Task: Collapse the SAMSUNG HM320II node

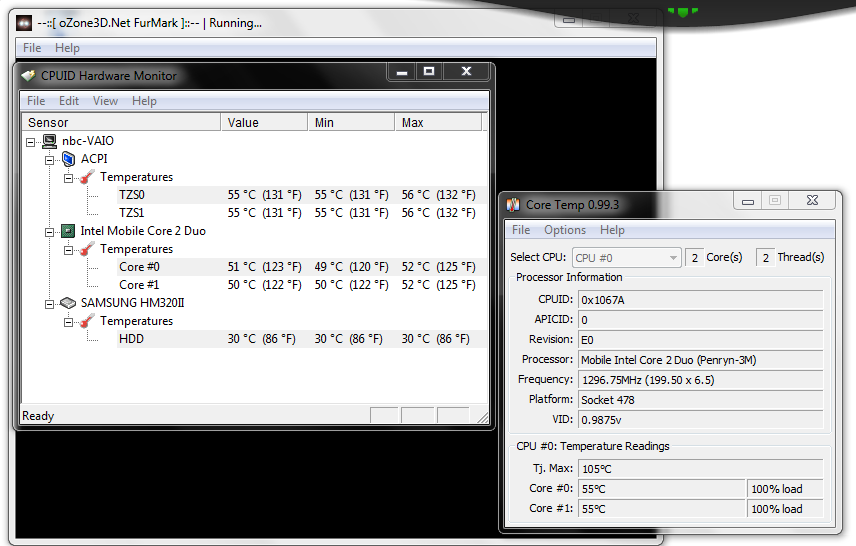Action: click(x=50, y=304)
